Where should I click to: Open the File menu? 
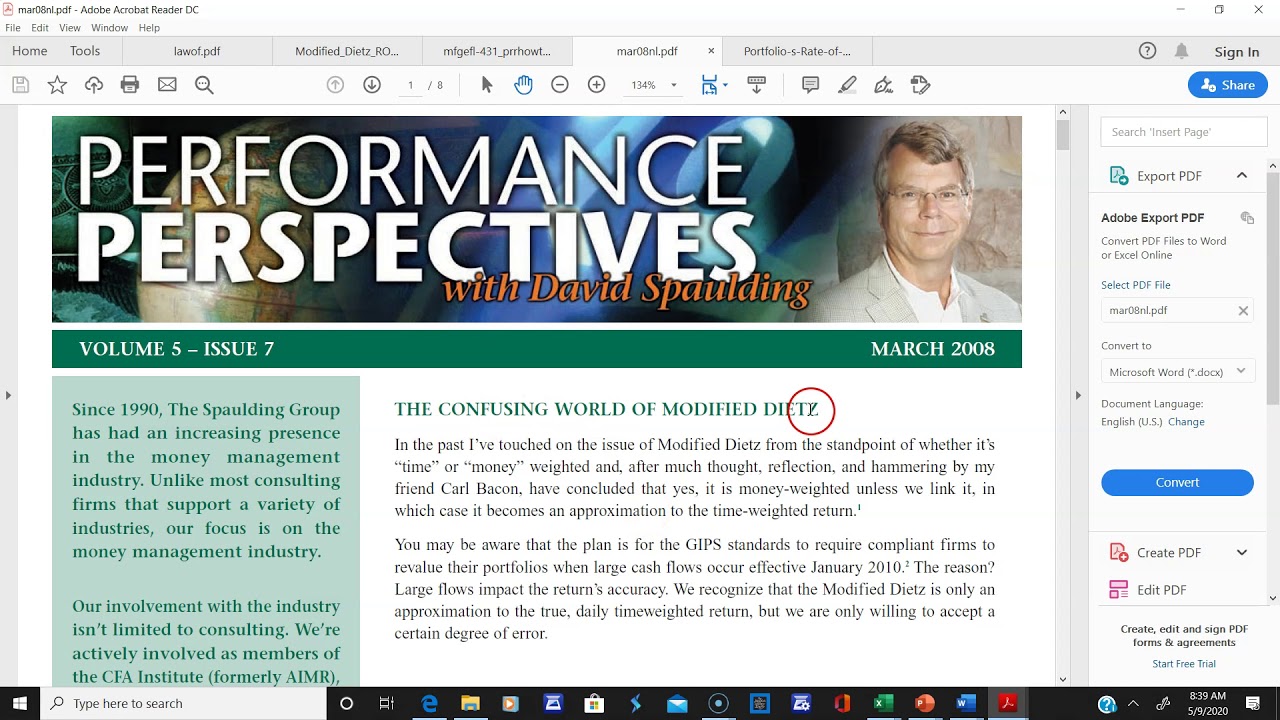pyautogui.click(x=13, y=28)
